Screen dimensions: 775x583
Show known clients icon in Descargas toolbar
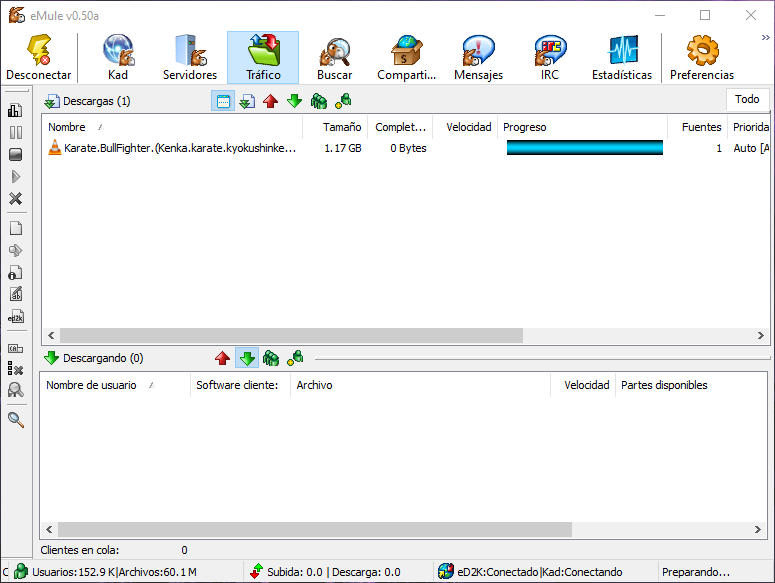(x=343, y=101)
